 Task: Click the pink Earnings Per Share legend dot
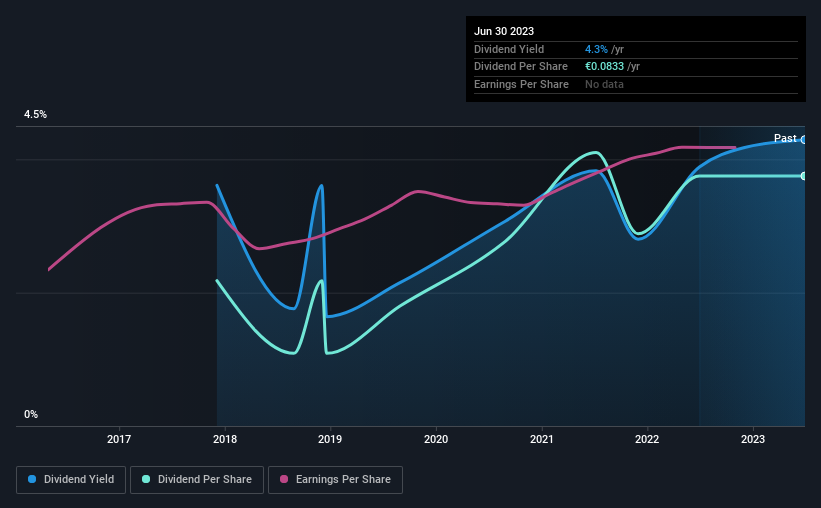(284, 479)
